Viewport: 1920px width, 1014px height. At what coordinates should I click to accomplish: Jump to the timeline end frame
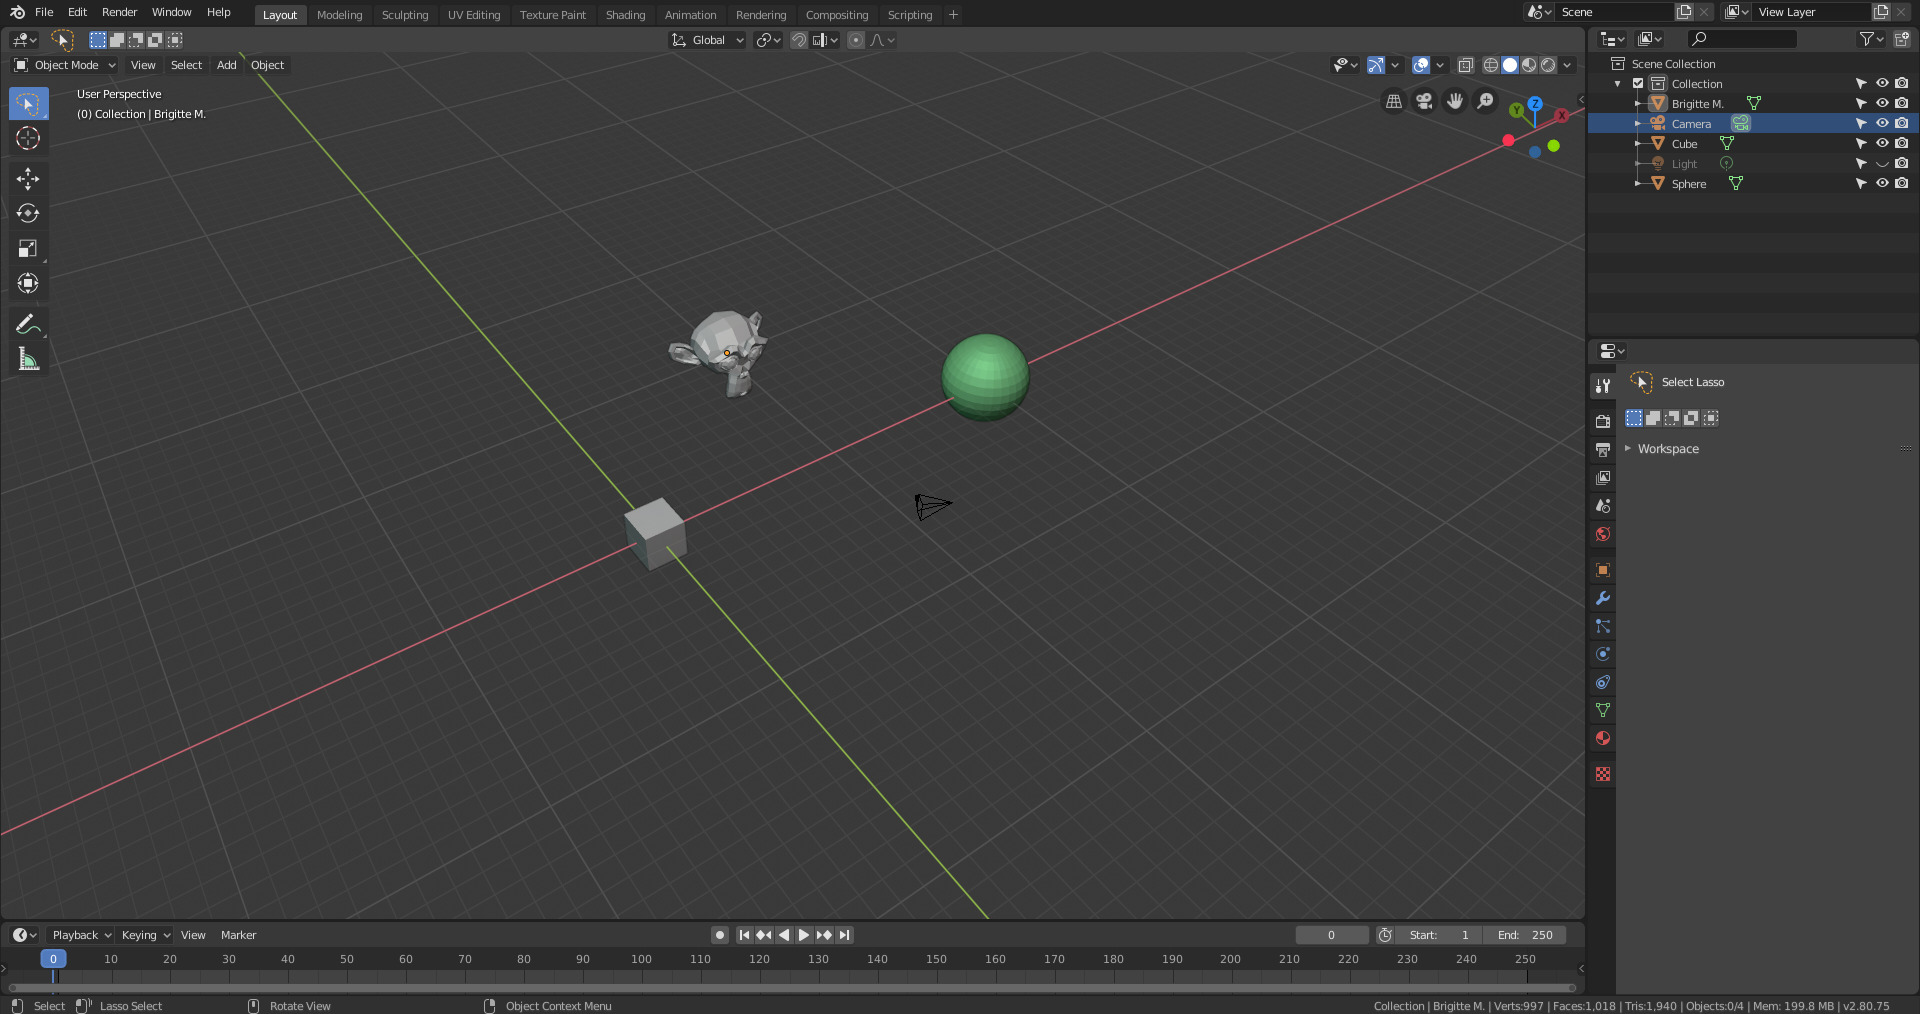(x=845, y=935)
